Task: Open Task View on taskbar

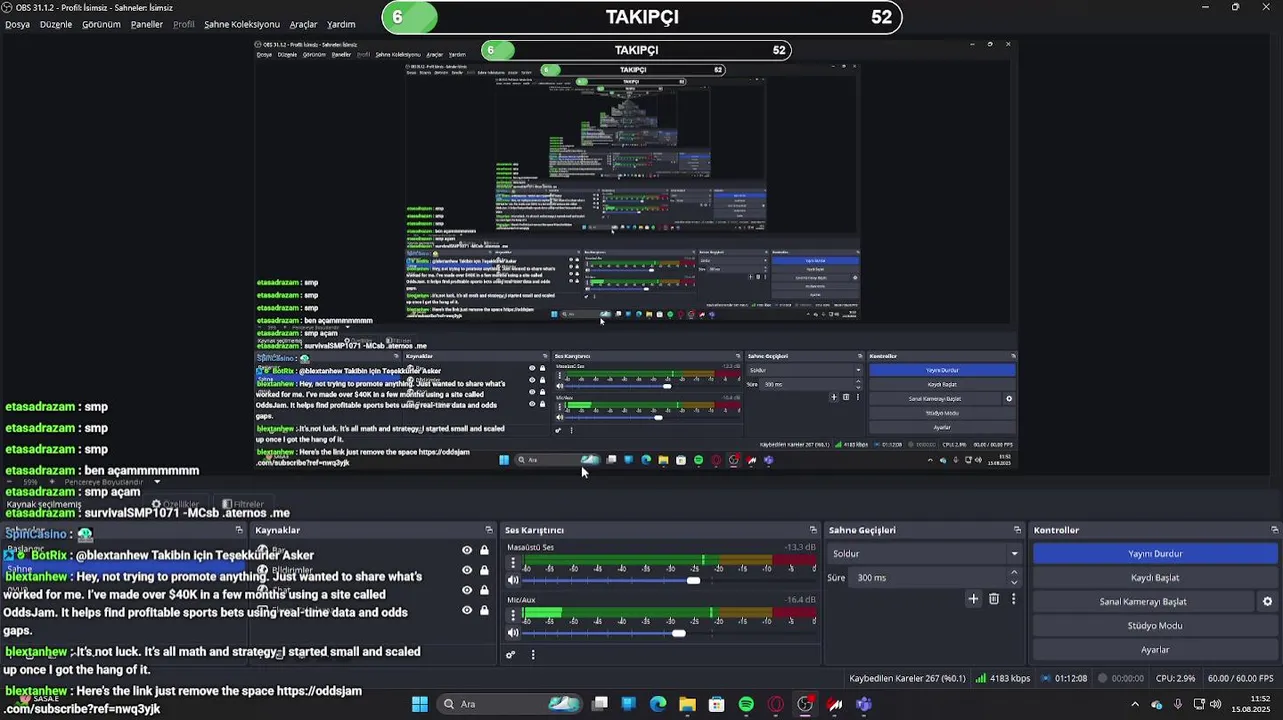Action: coord(600,704)
